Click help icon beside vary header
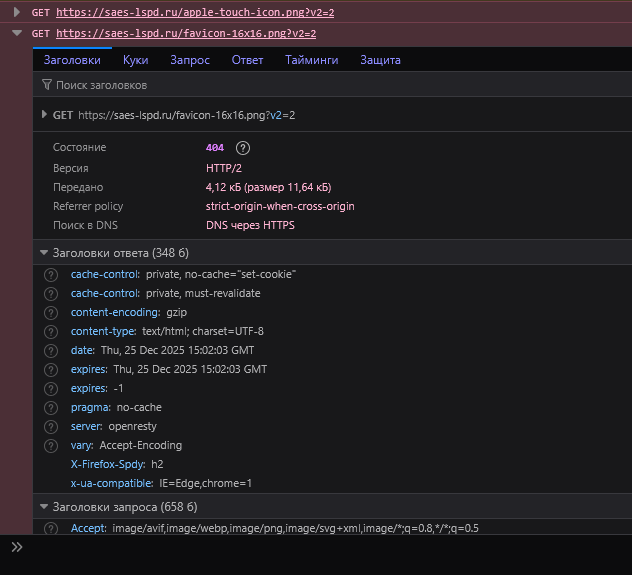The height and width of the screenshot is (575, 632). click(x=51, y=445)
